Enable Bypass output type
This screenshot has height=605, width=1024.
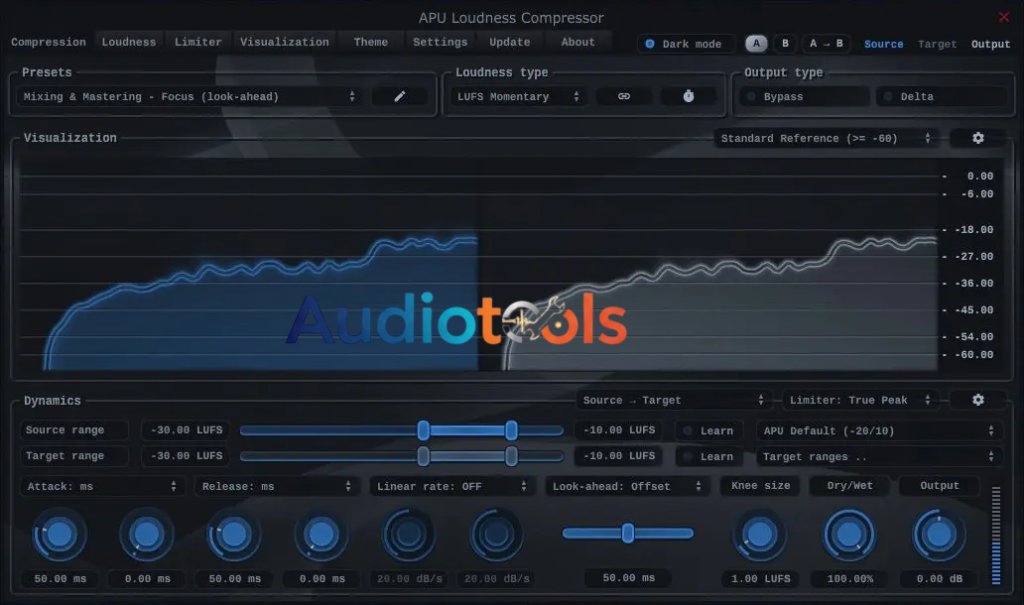tap(802, 95)
